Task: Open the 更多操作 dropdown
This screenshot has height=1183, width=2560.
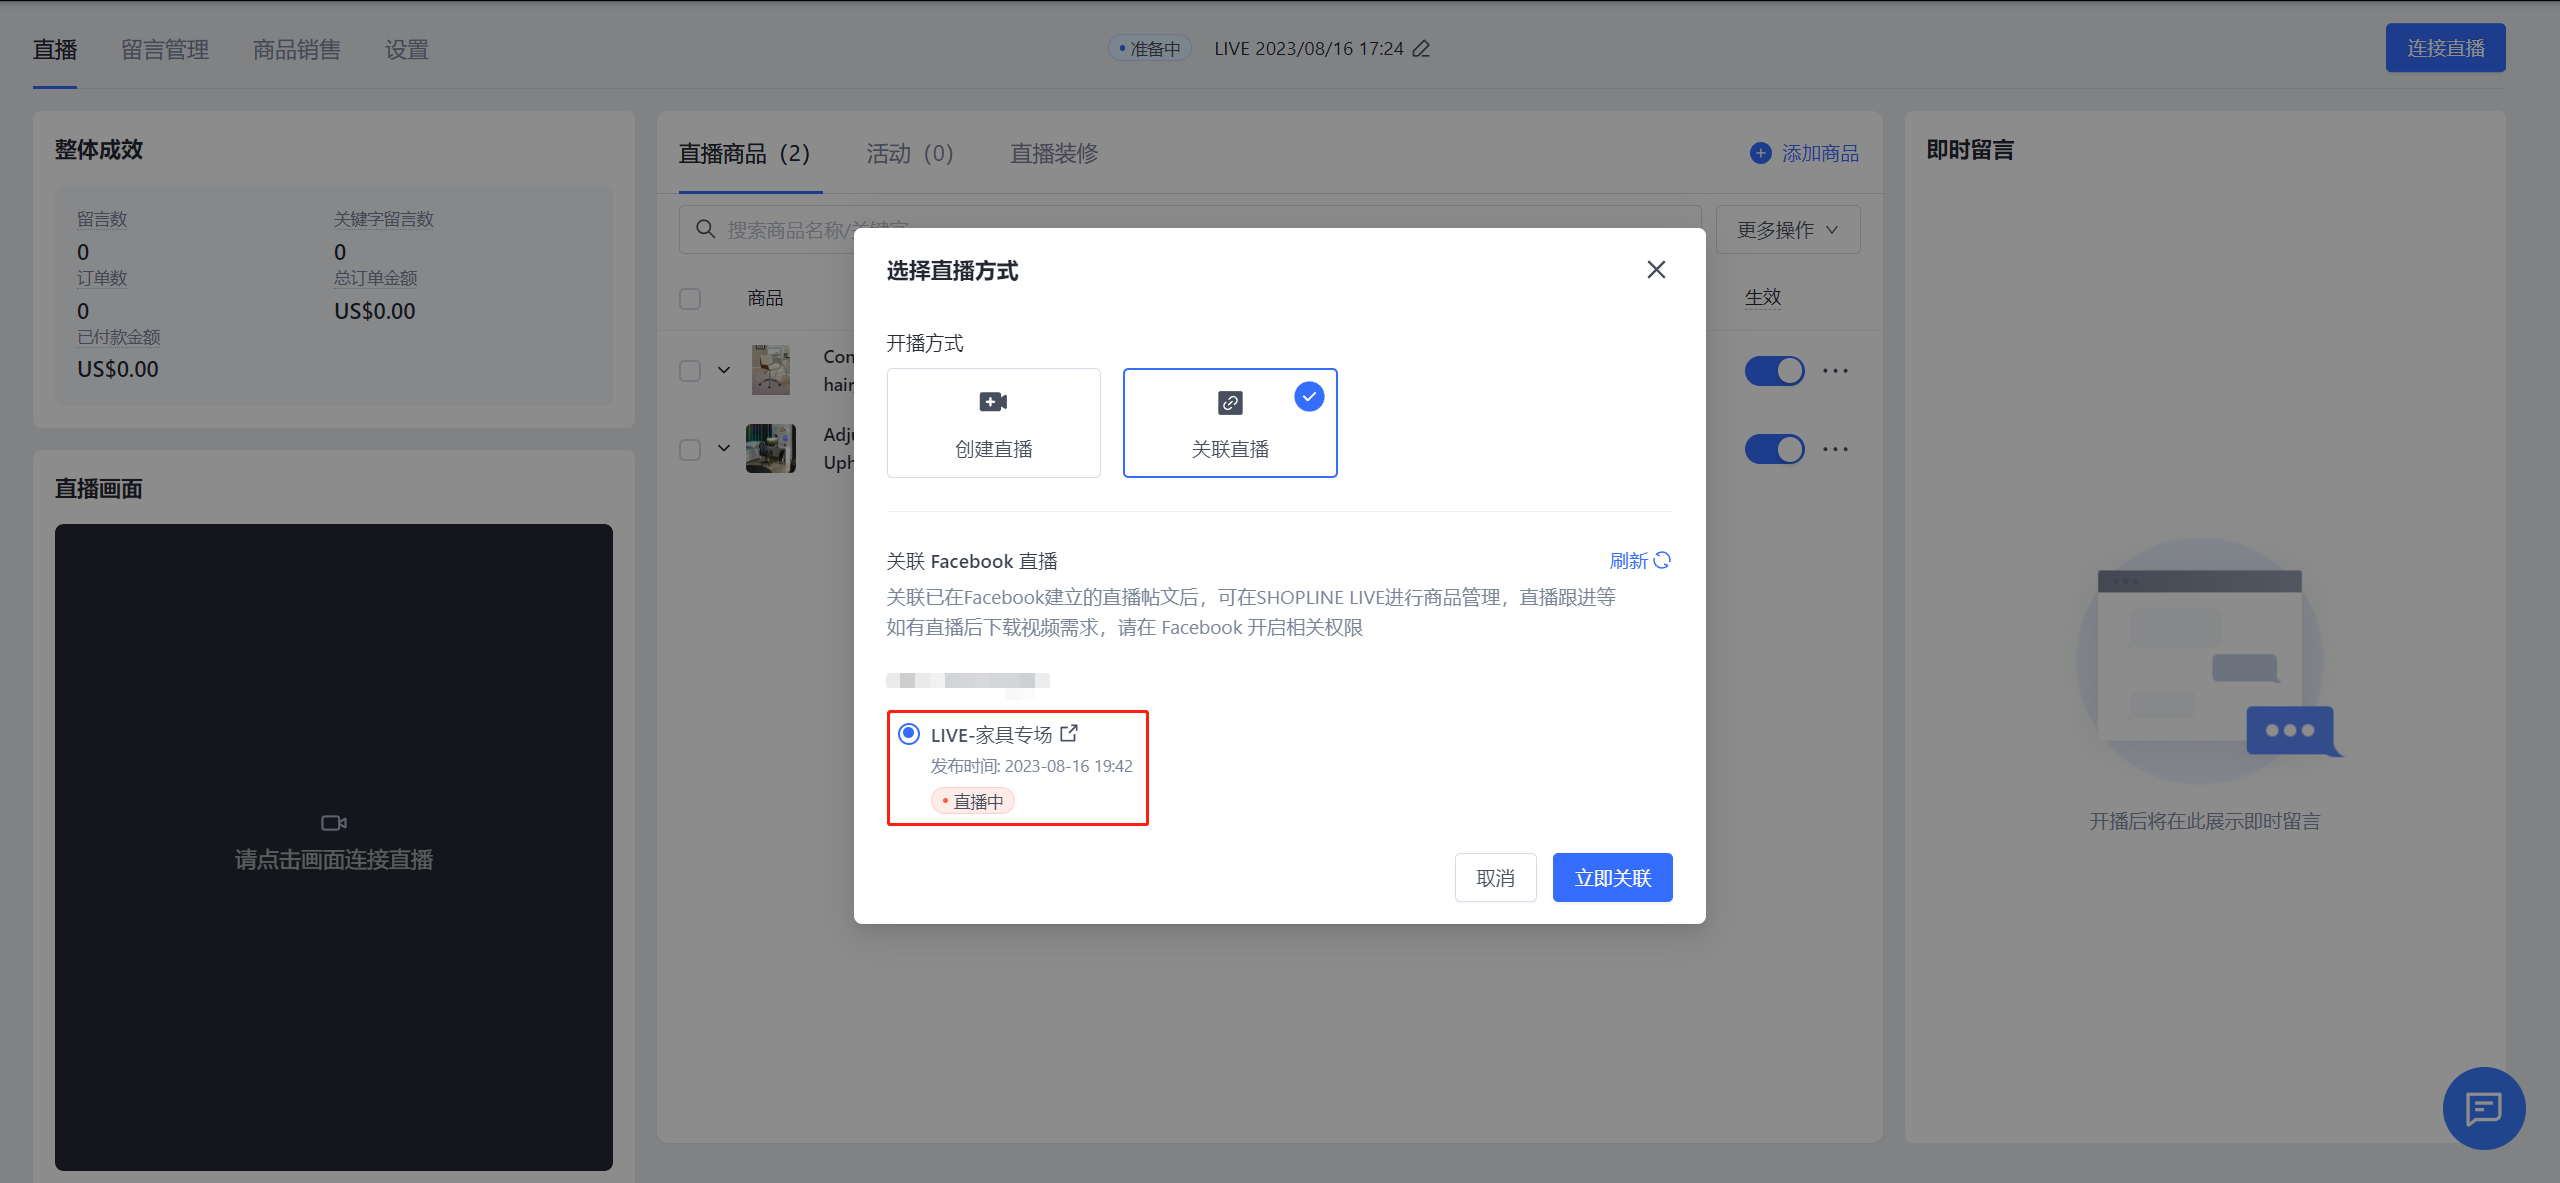Action: 1788,230
